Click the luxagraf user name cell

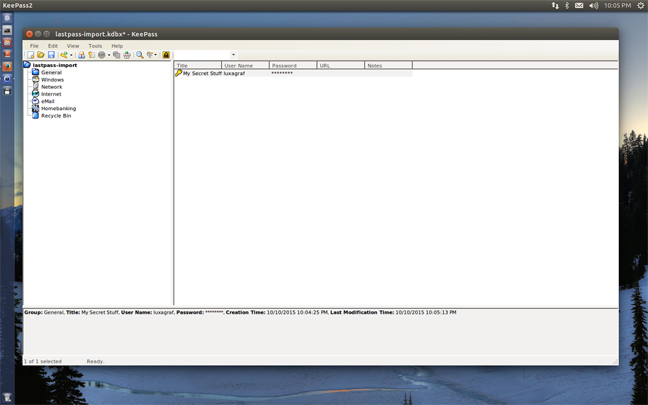click(x=234, y=73)
